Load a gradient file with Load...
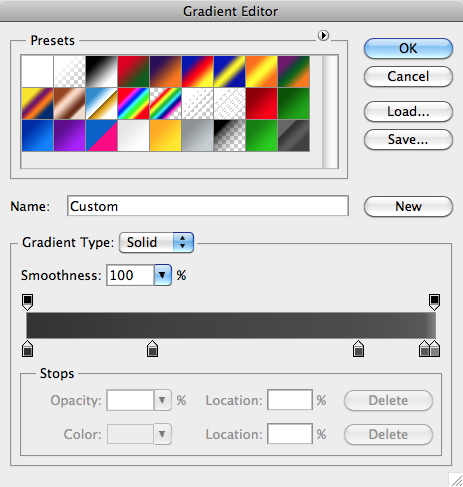 408,112
